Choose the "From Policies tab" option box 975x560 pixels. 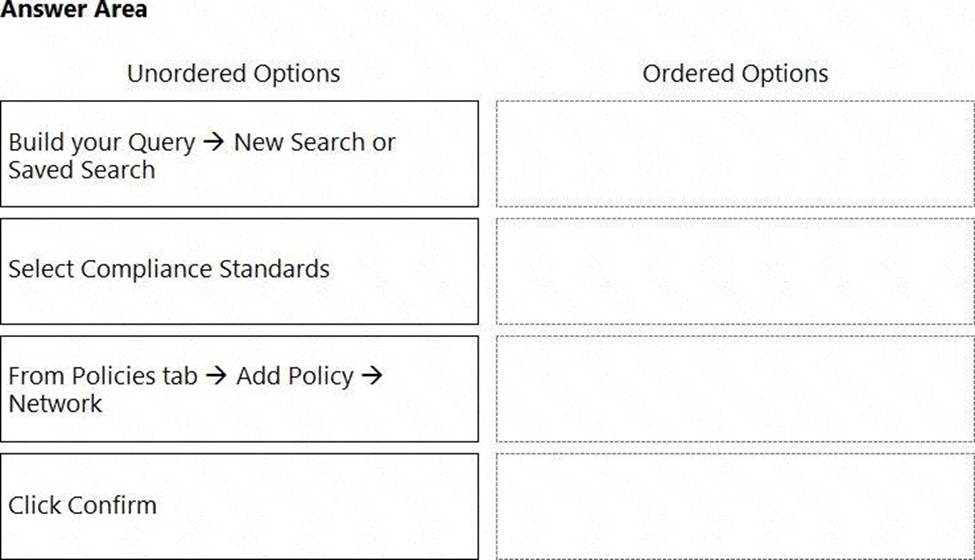(239, 389)
